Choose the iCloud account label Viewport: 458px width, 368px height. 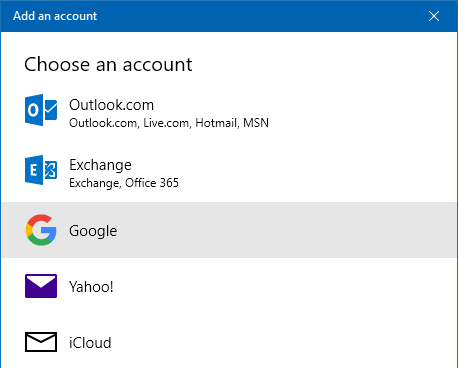tap(90, 343)
